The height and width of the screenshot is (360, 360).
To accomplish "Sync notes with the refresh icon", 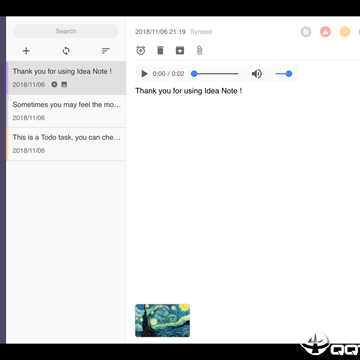I will click(66, 51).
